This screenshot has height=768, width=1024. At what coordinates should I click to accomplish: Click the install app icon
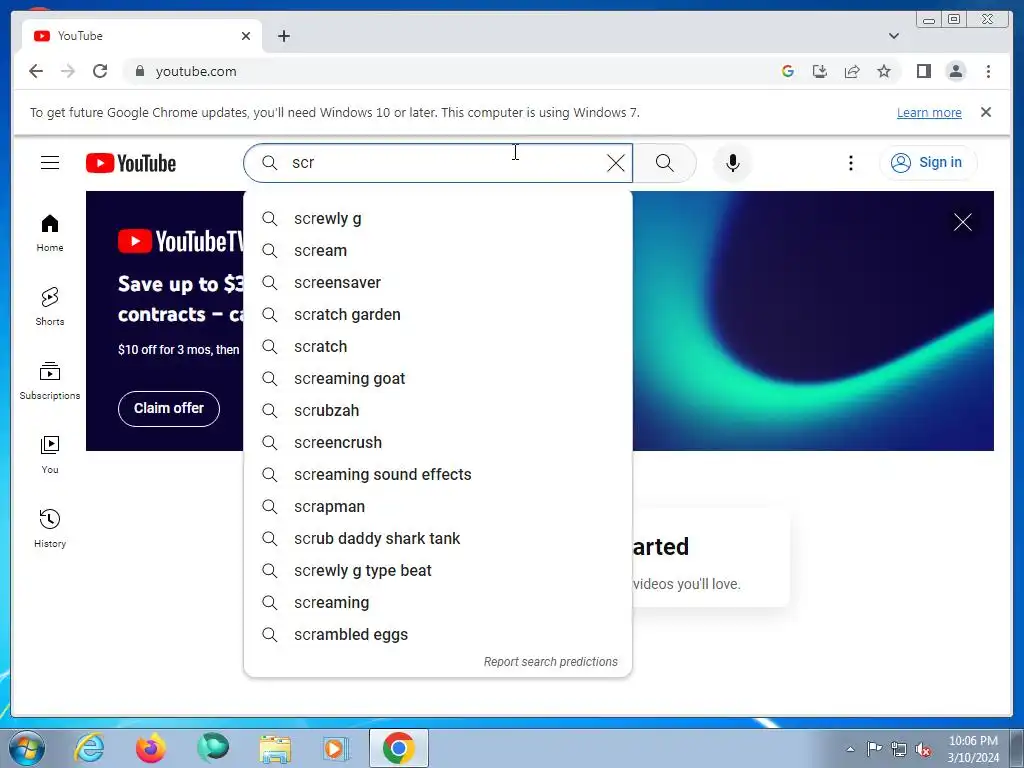[x=820, y=71]
